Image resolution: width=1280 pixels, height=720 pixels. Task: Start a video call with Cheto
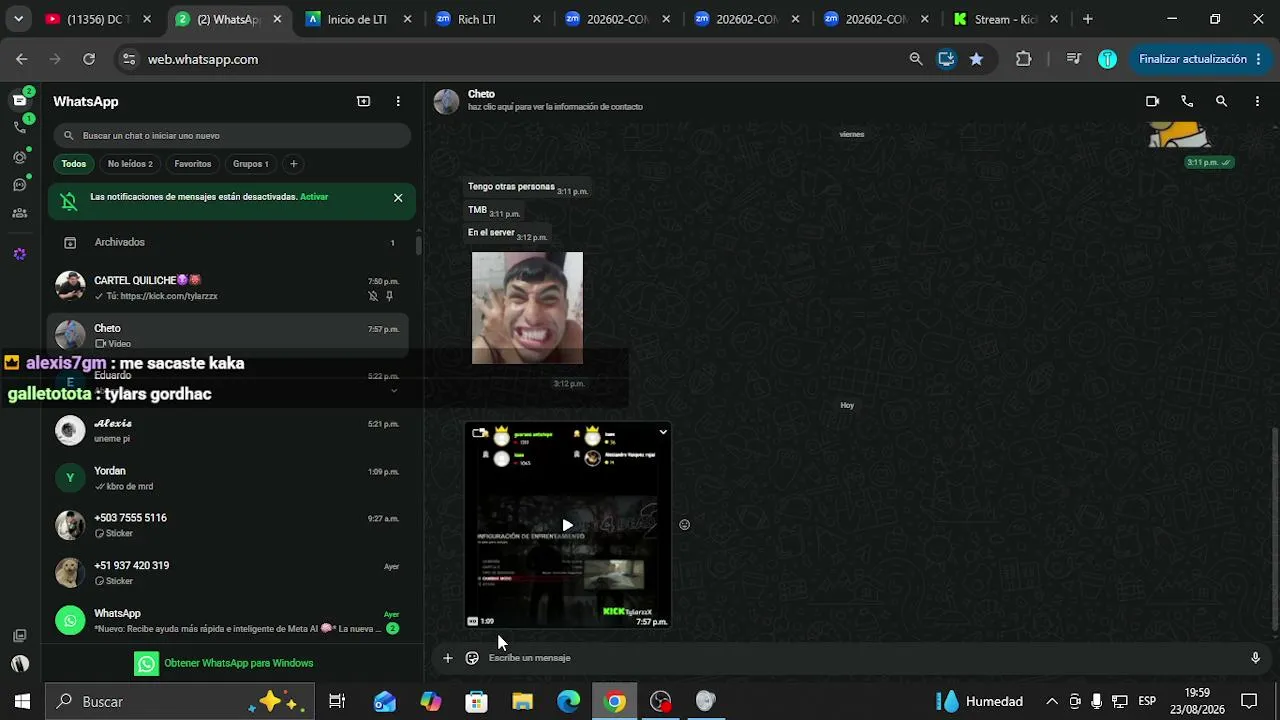1152,101
